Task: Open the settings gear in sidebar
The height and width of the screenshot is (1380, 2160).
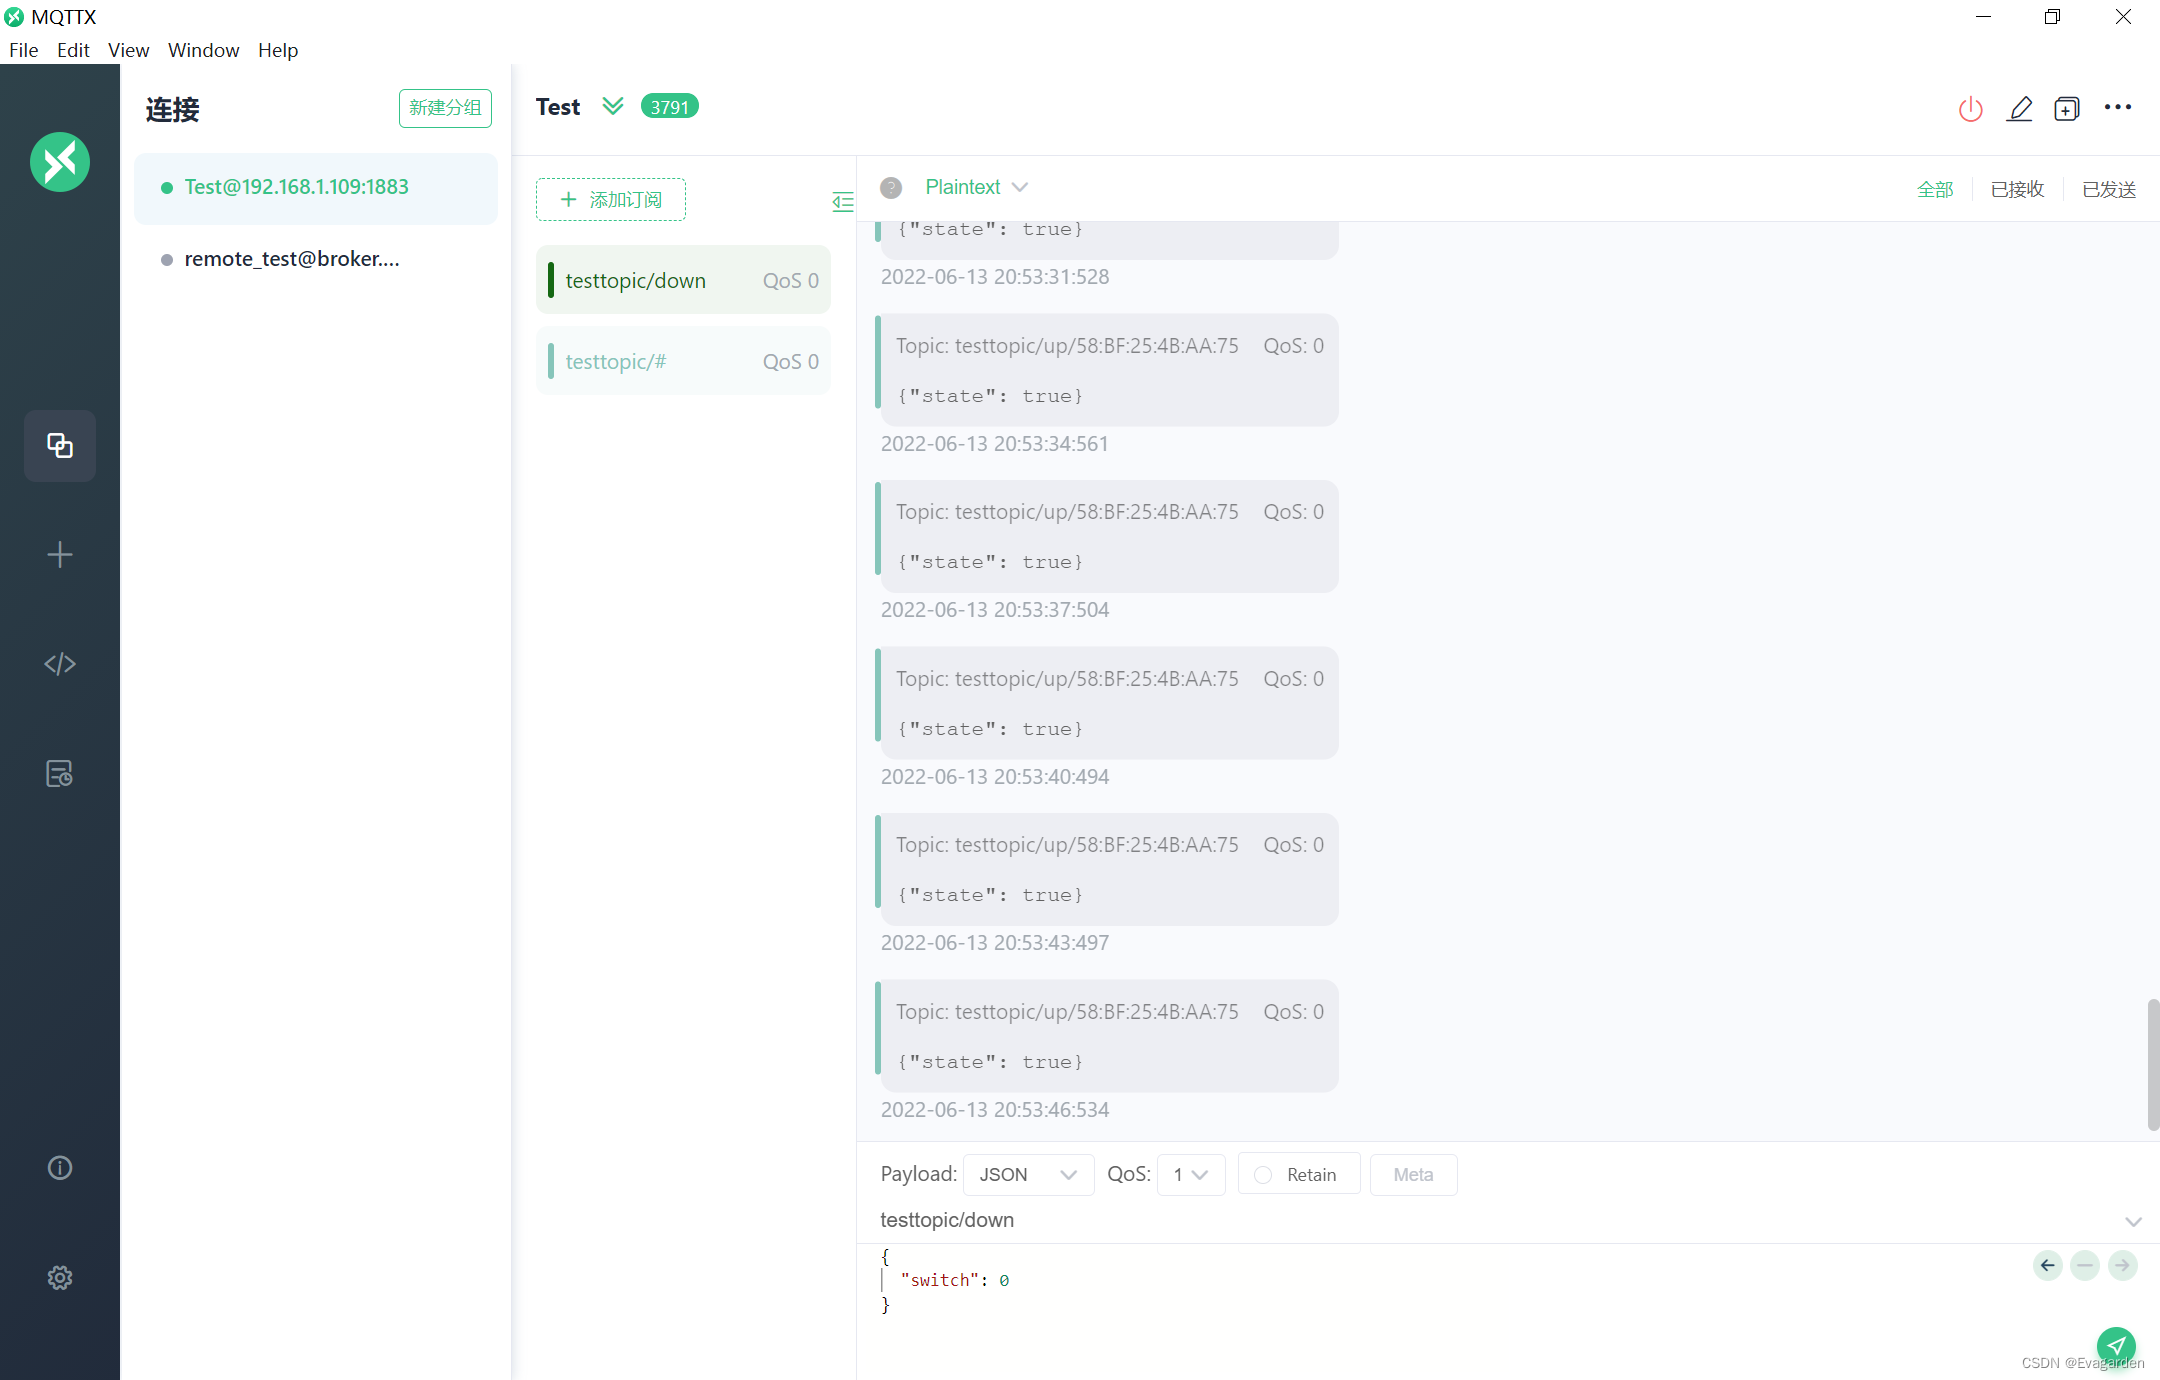Action: pos(60,1277)
